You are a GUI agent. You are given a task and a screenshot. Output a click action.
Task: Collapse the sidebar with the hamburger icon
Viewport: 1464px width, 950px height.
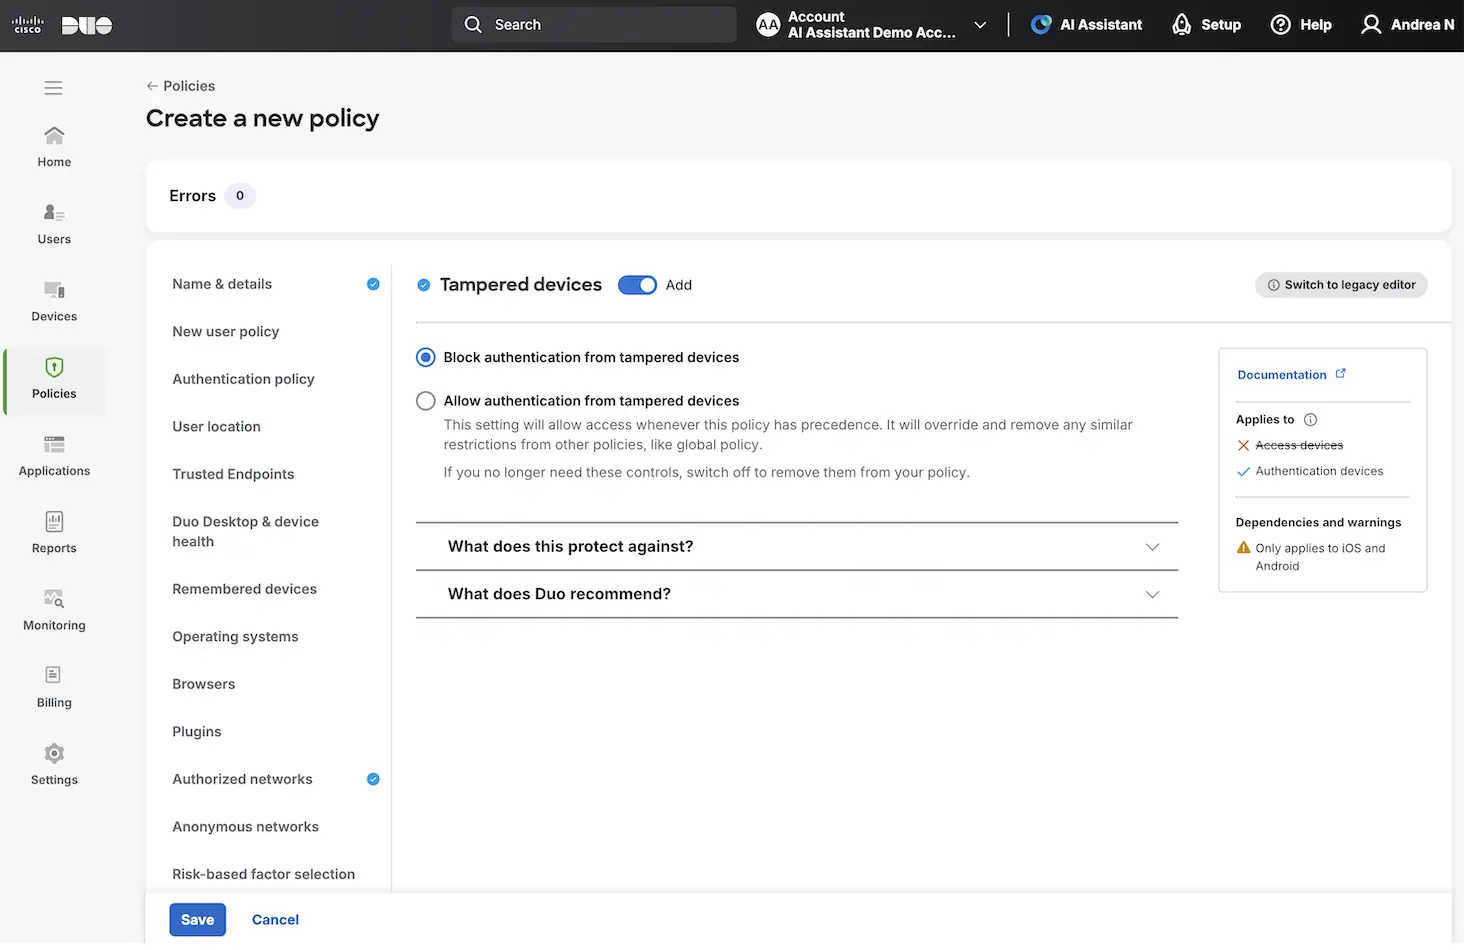[x=53, y=88]
